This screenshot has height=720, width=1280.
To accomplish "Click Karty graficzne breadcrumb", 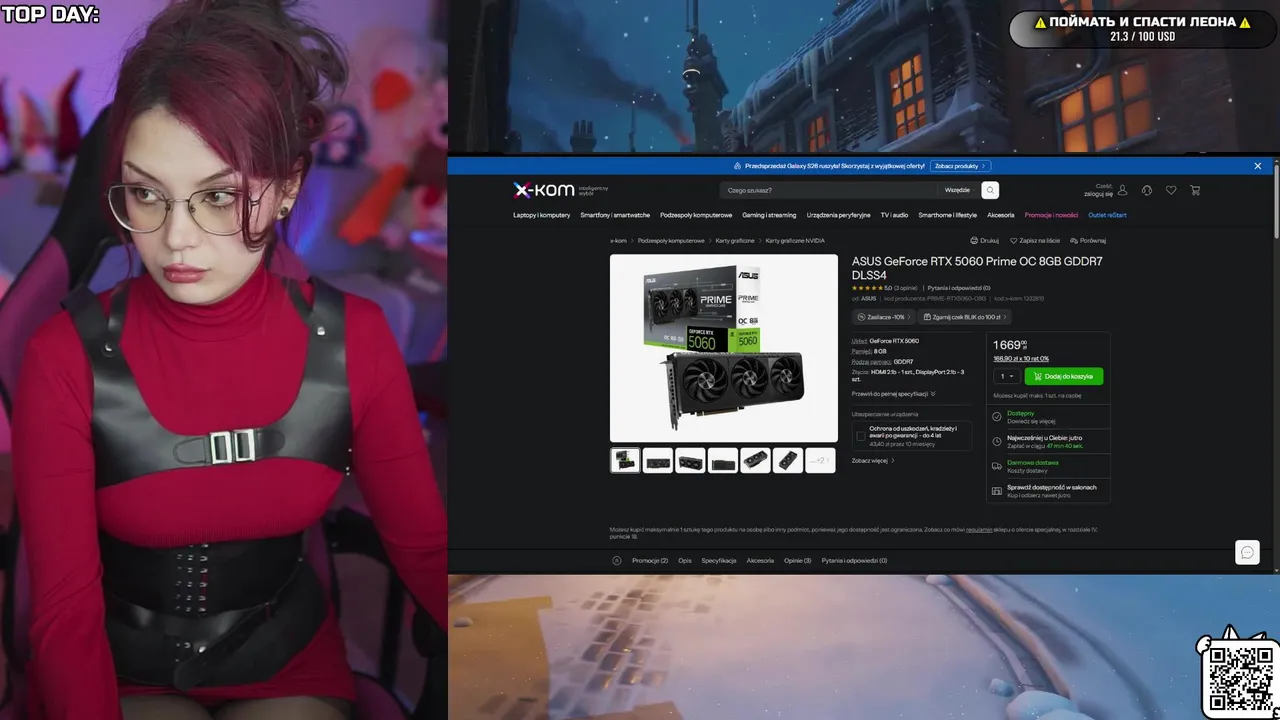I will click(735, 241).
